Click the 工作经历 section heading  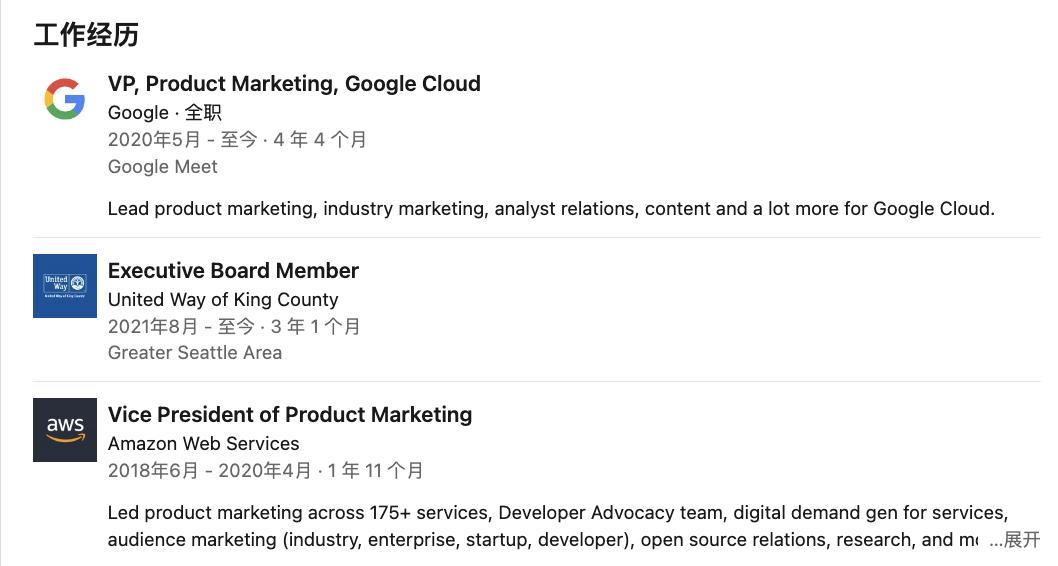tap(86, 35)
